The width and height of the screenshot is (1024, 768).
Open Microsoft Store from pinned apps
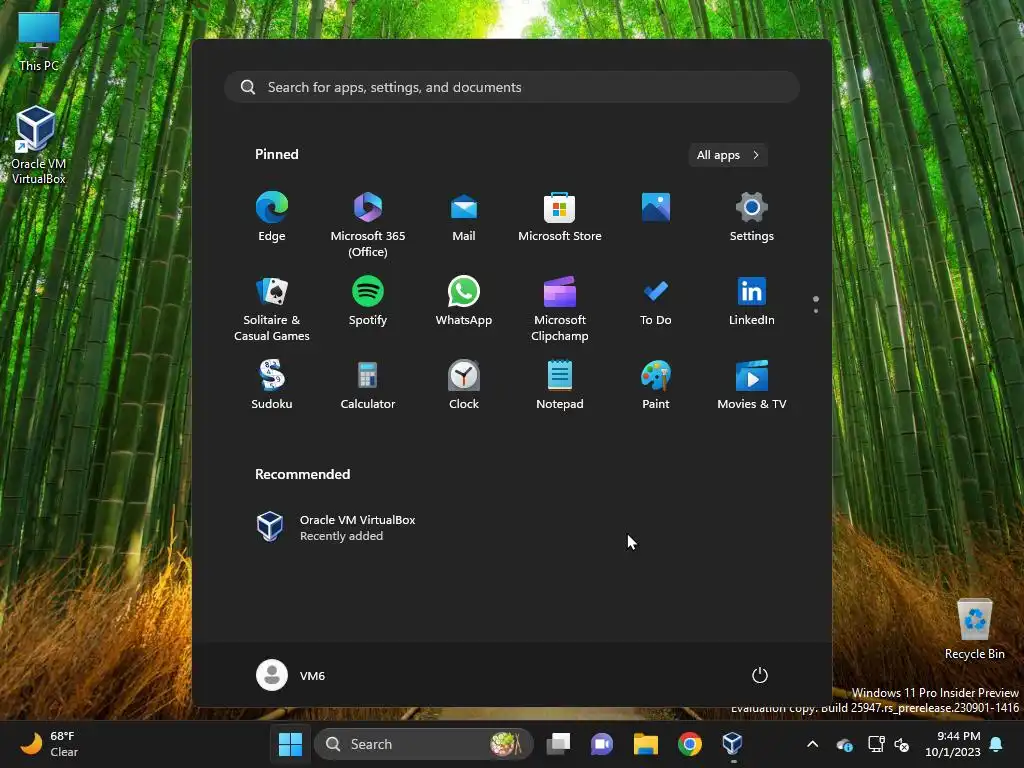[x=560, y=217]
